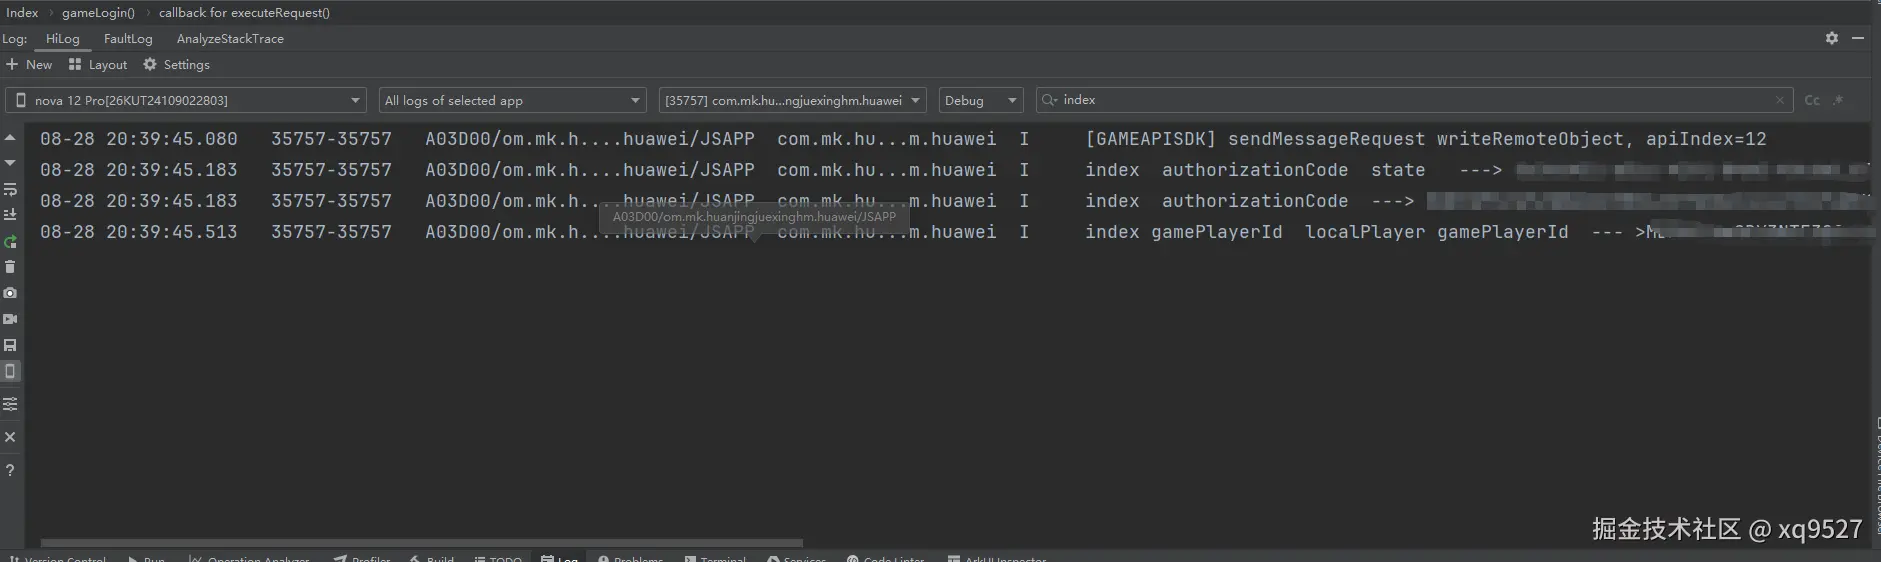
Task: Open log panel gear options
Action: point(1832,38)
